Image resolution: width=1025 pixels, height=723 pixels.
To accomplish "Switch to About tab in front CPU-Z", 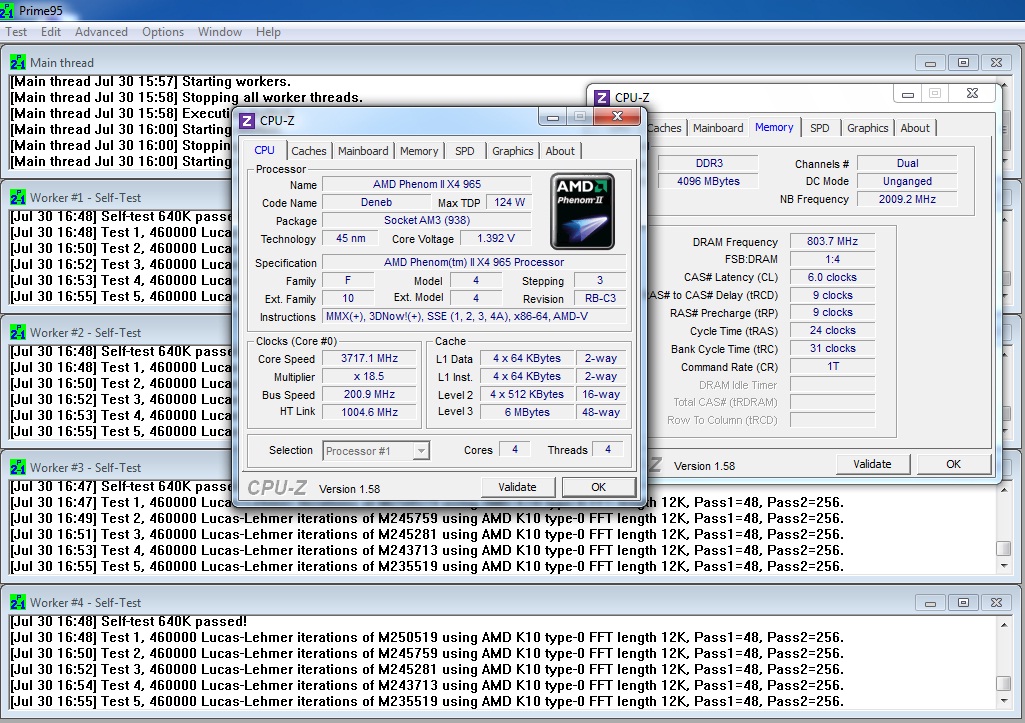I will [x=560, y=151].
